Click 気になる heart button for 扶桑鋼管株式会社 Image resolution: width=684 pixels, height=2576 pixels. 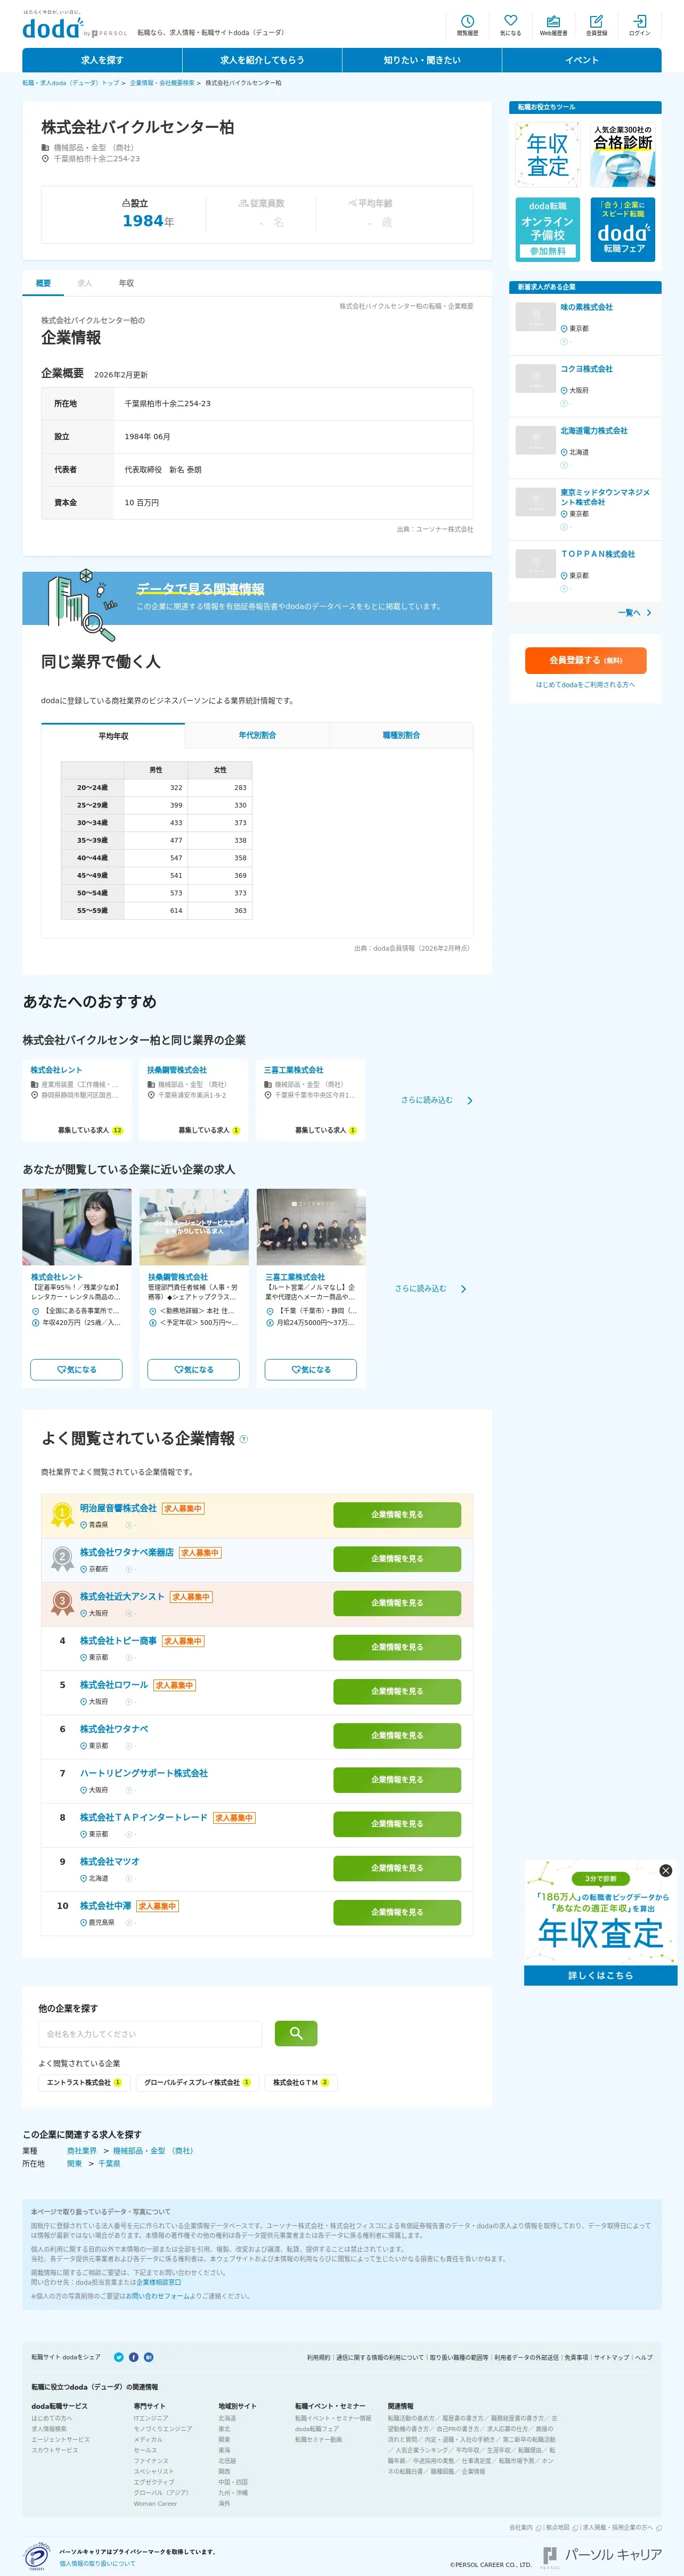(193, 1369)
